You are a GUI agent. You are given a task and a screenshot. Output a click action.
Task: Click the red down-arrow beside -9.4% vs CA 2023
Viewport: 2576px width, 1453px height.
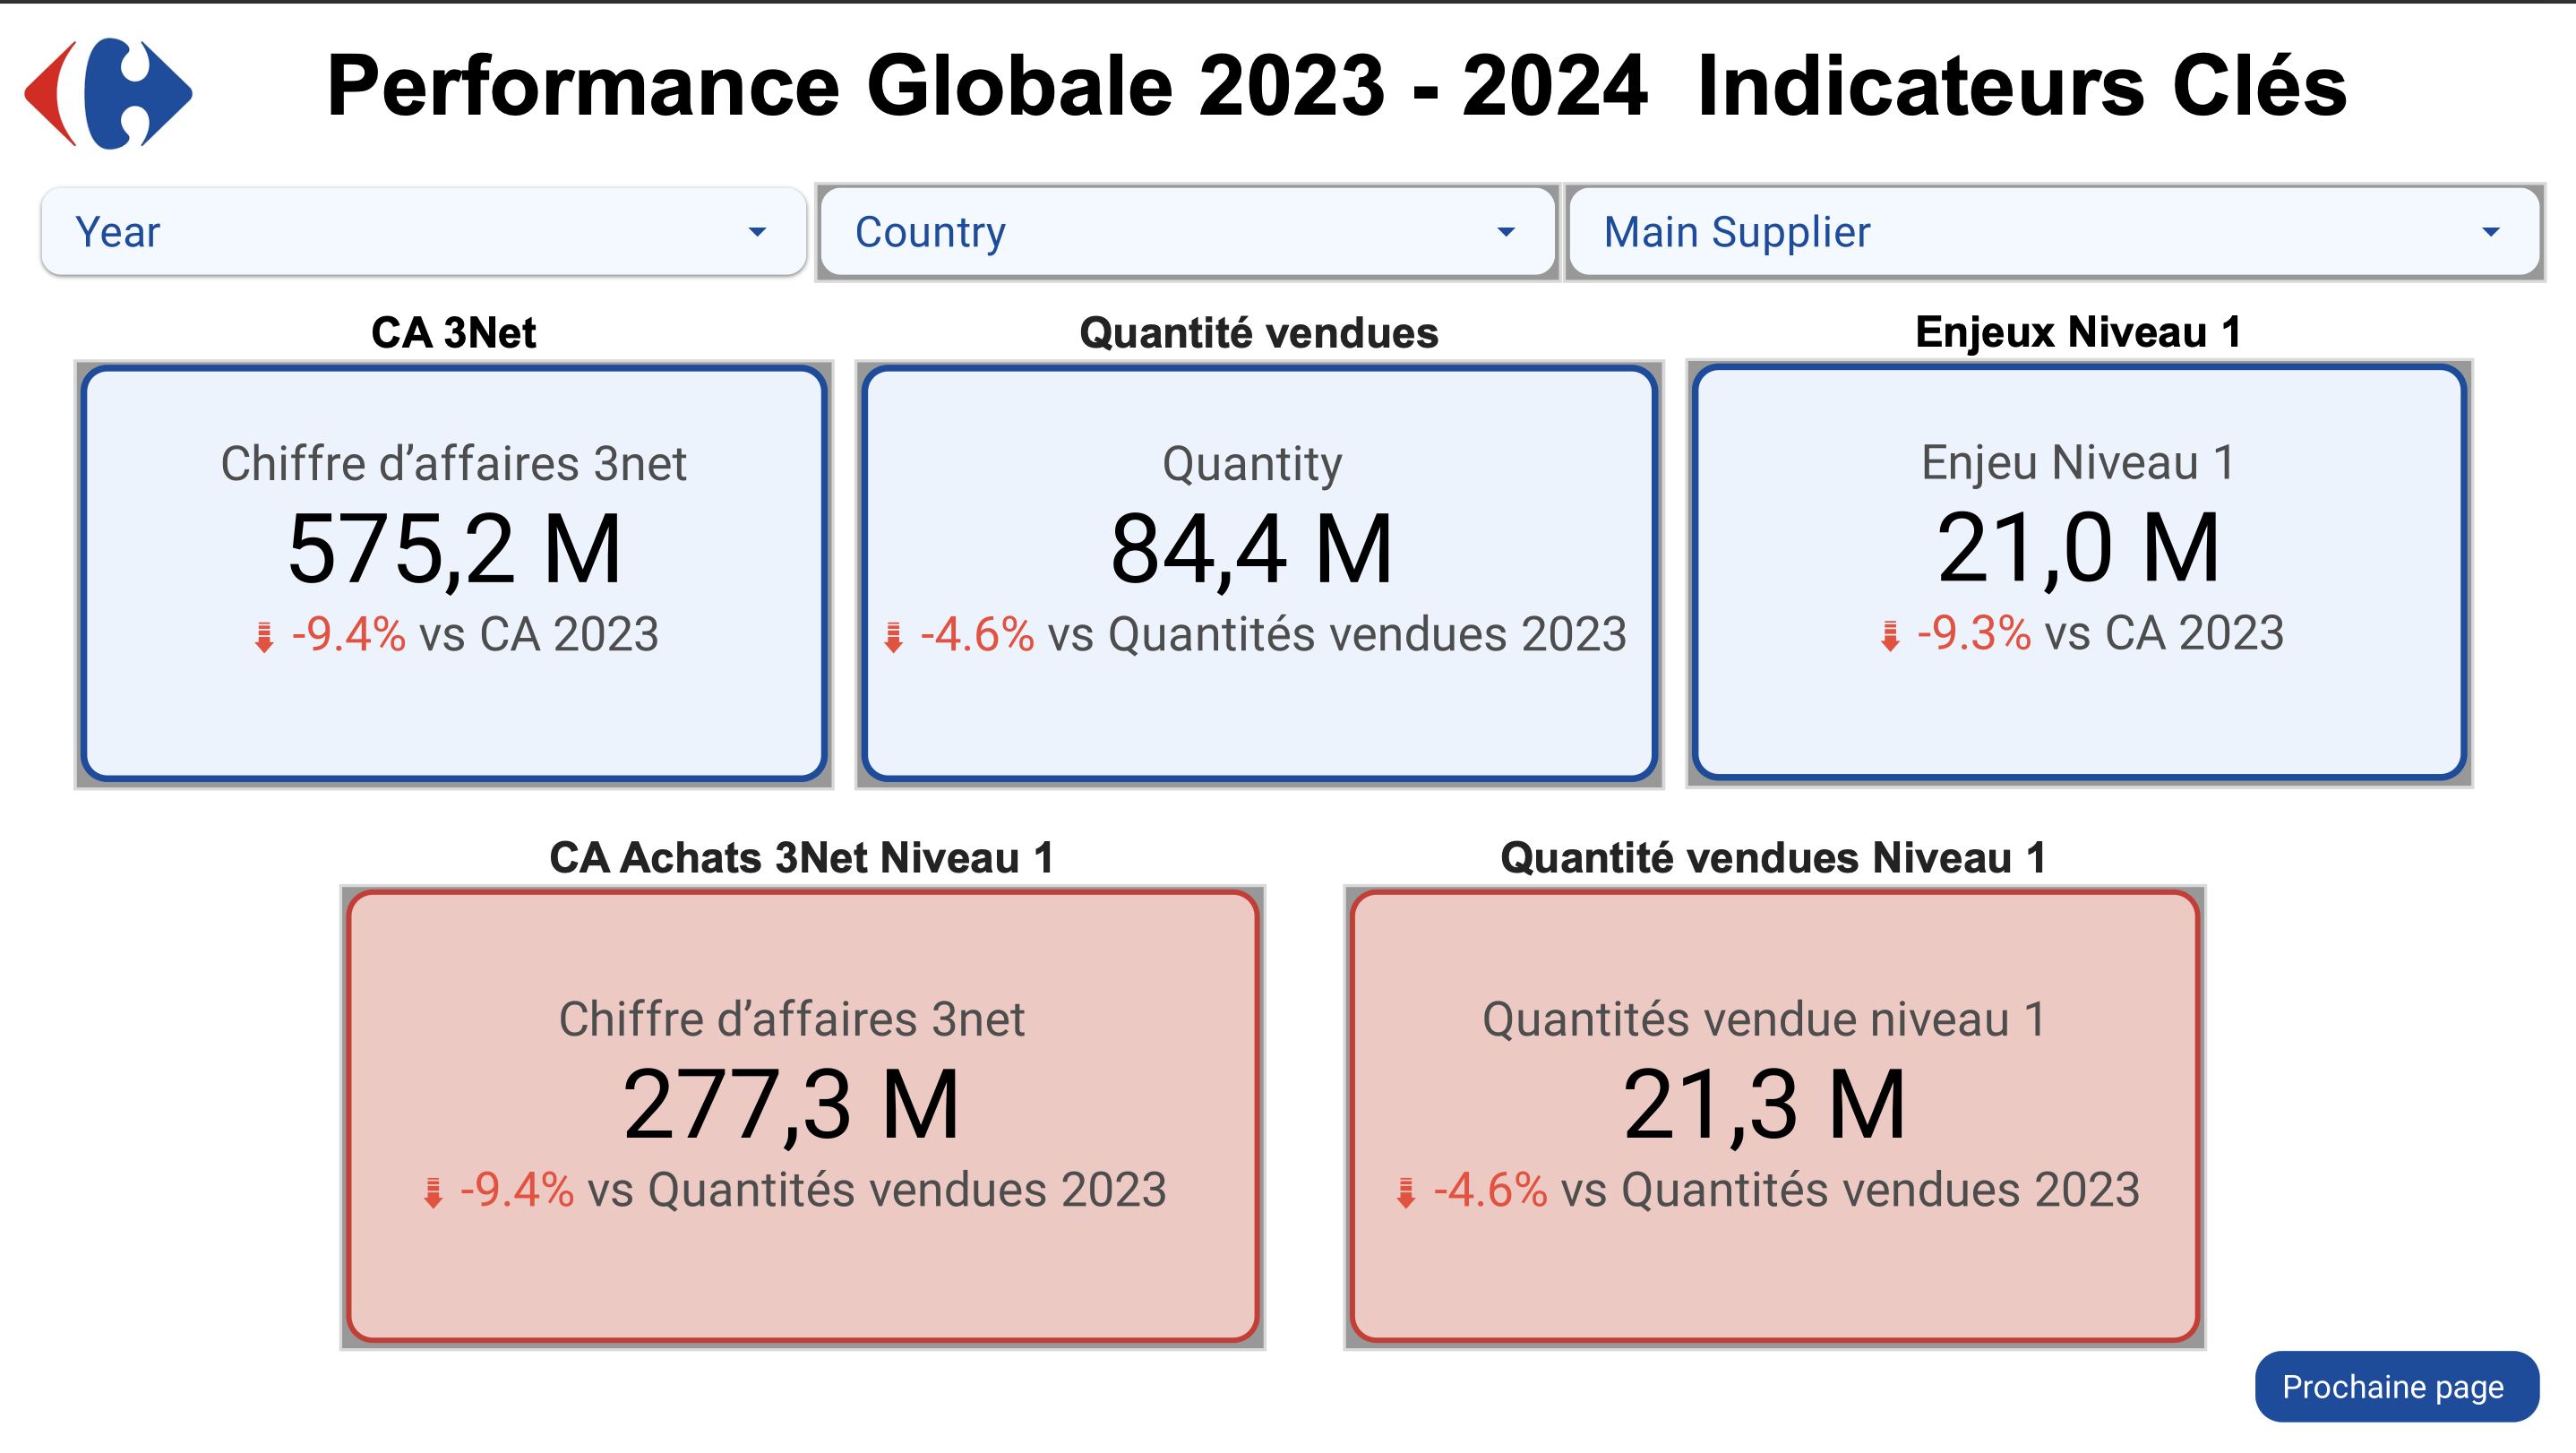(x=264, y=637)
